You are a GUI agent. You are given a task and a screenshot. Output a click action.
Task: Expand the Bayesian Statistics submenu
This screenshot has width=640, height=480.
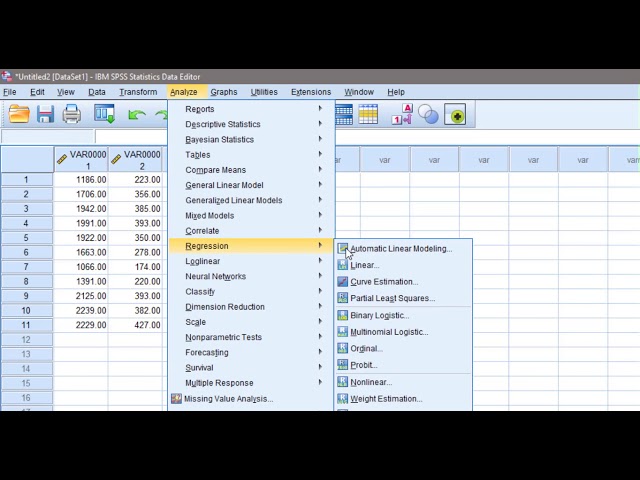tap(251, 140)
